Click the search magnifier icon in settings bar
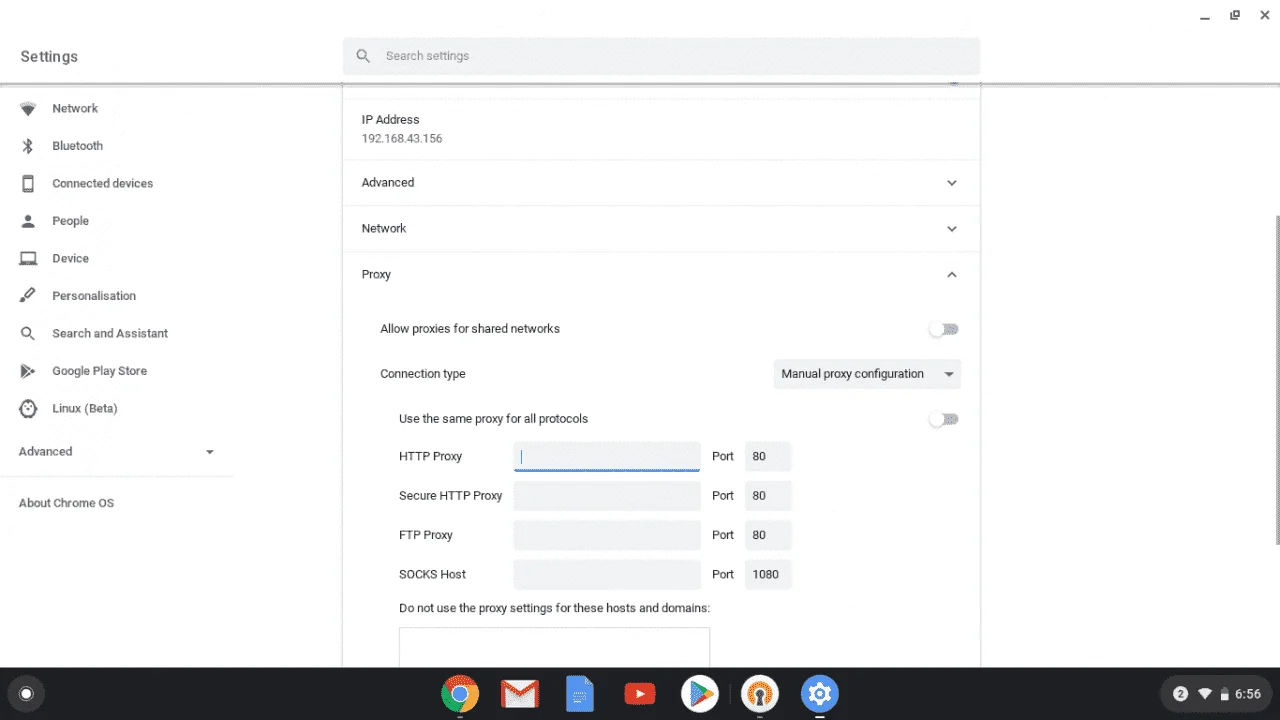 tap(363, 56)
